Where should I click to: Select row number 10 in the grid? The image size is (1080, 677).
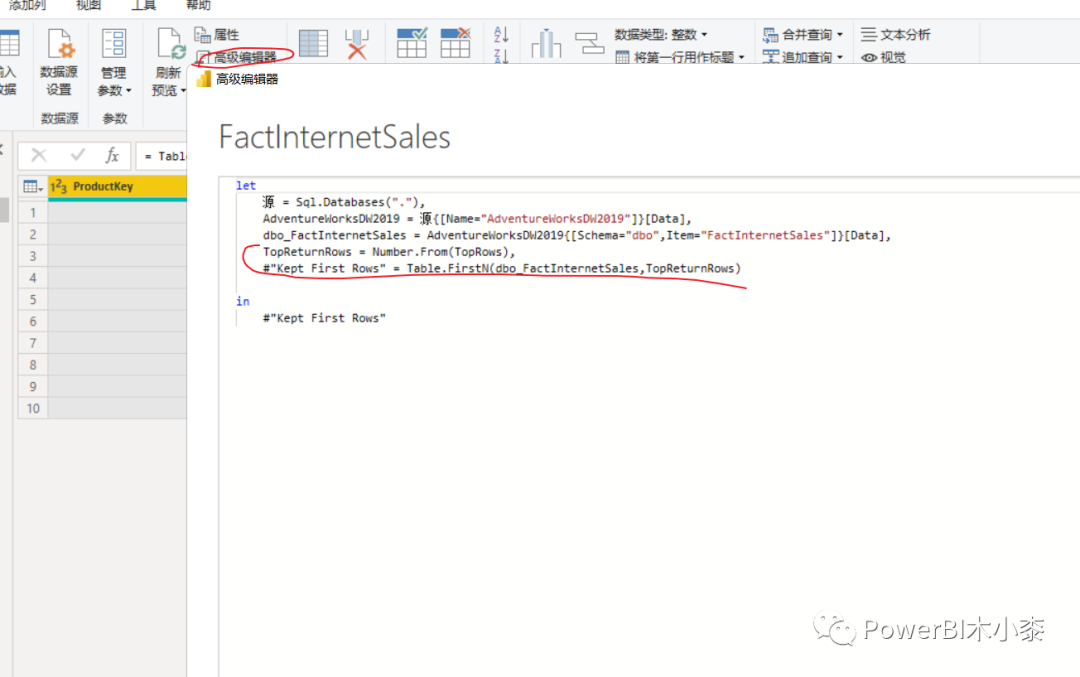tap(32, 408)
